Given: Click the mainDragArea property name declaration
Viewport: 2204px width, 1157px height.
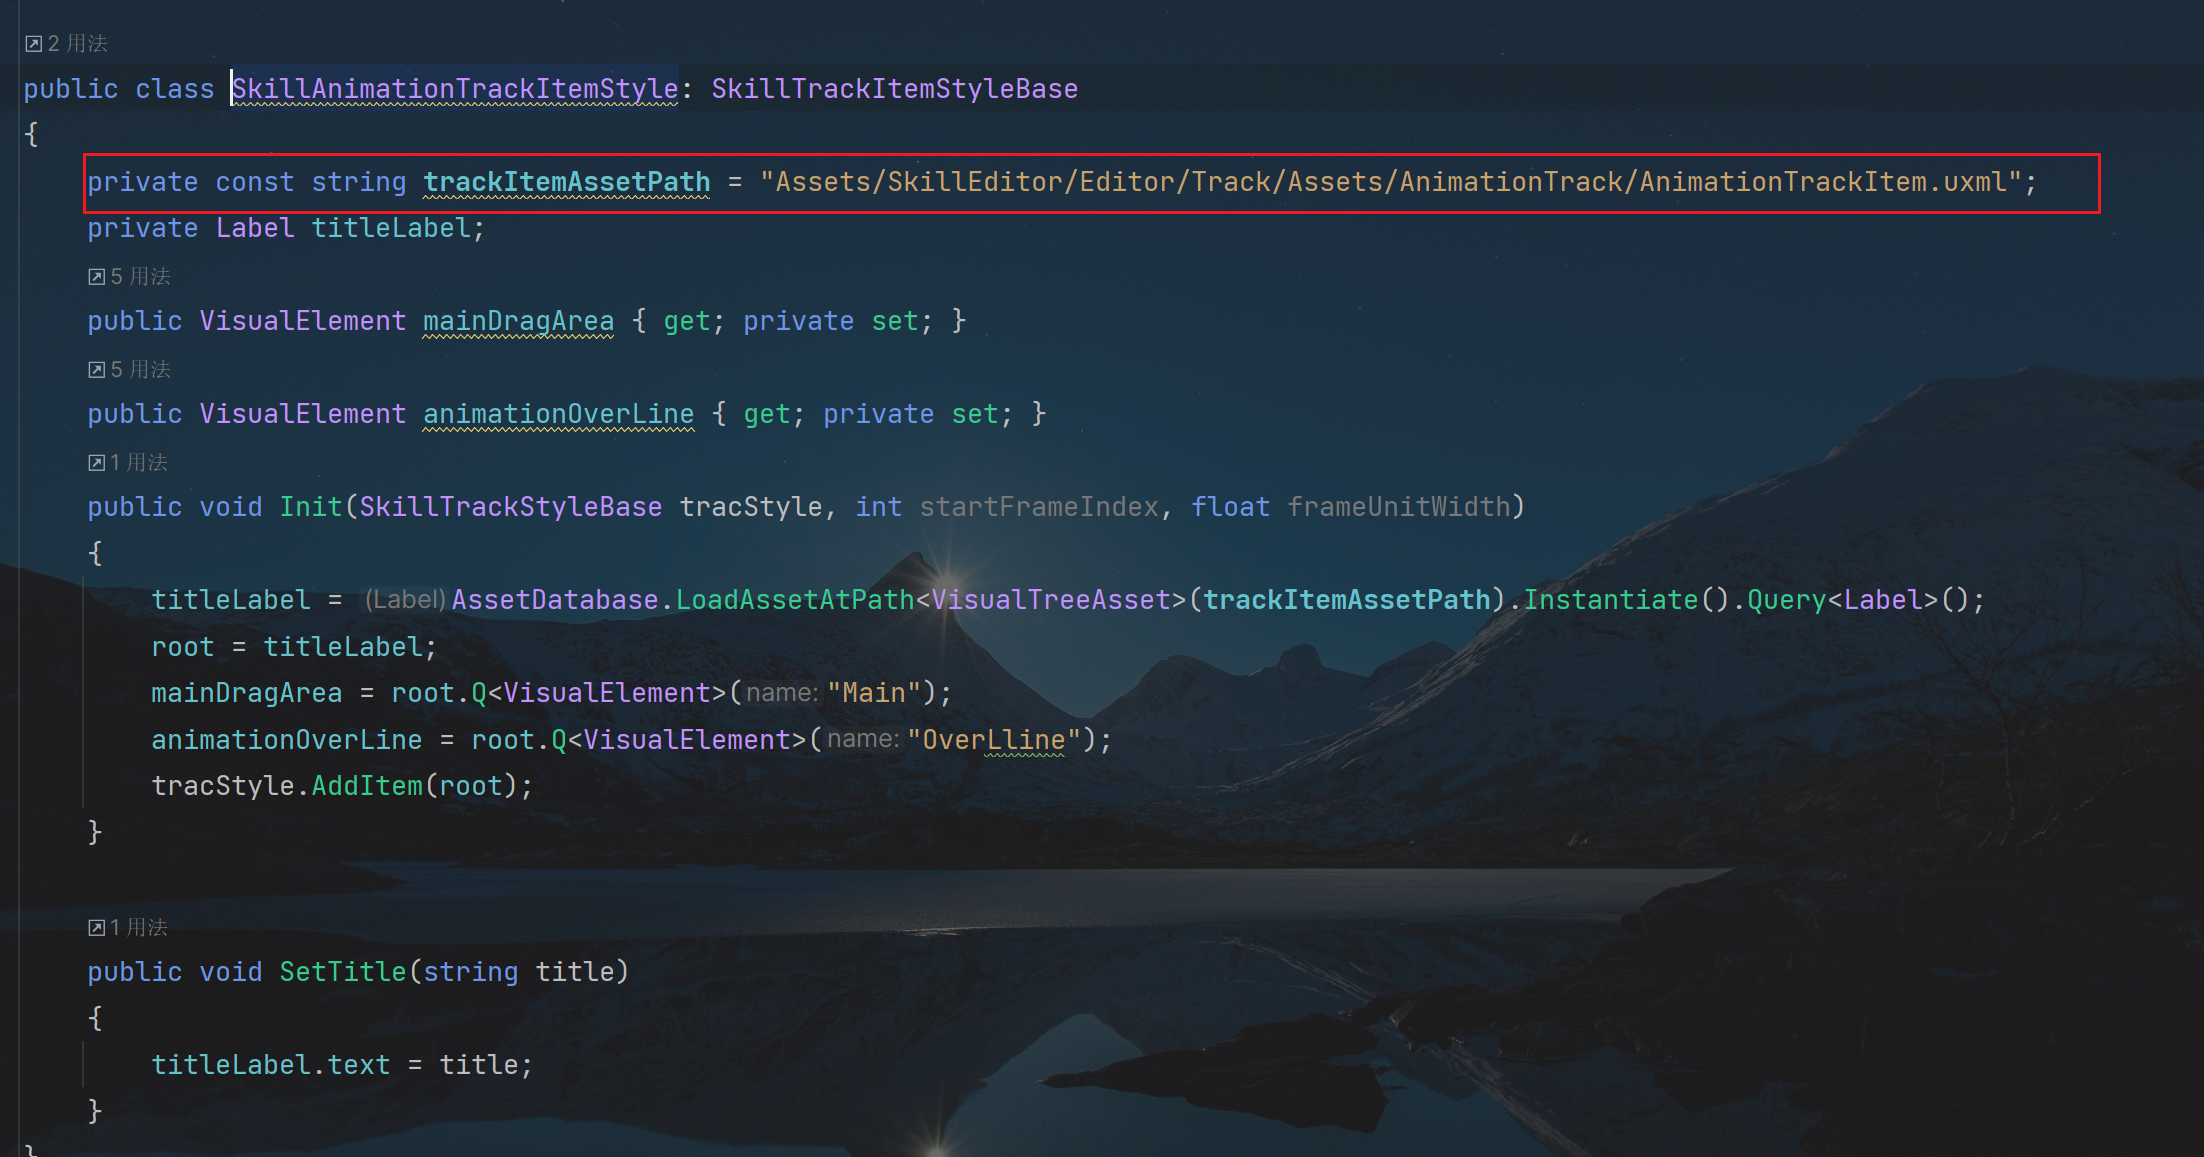Looking at the screenshot, I should pyautogui.click(x=519, y=321).
